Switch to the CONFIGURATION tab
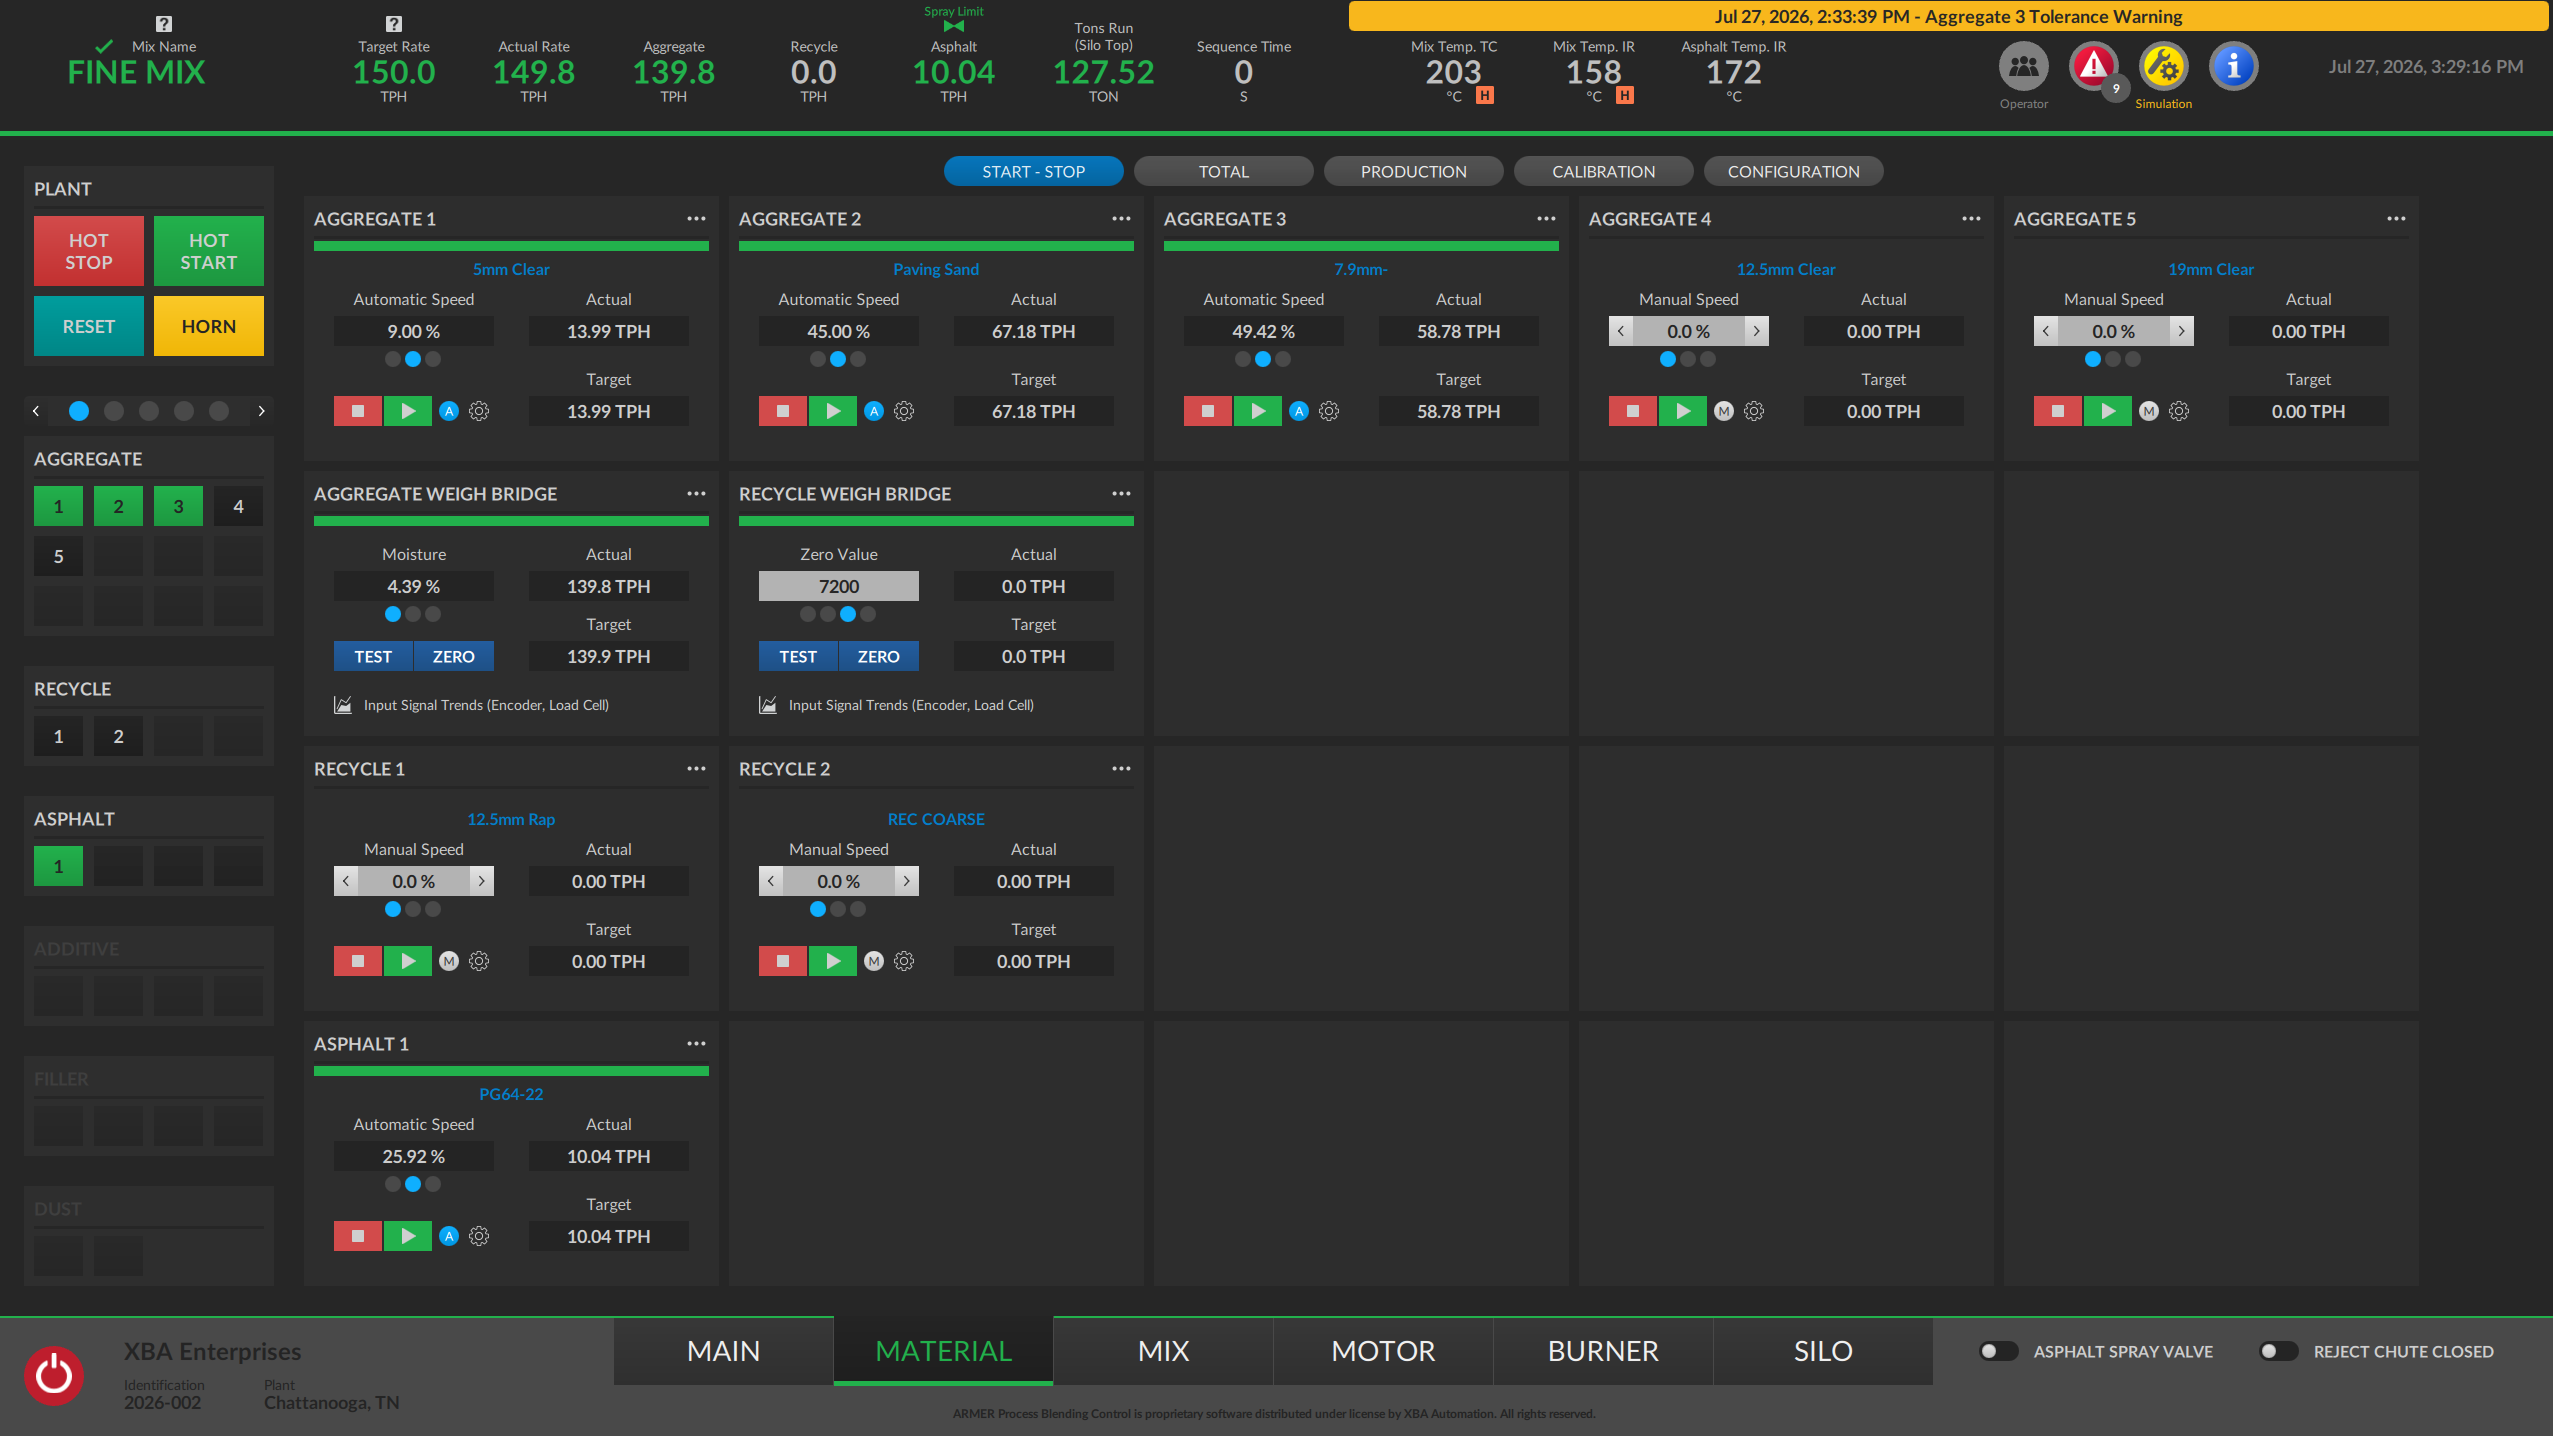Screen dimensions: 2553x1436 (x=1794, y=171)
